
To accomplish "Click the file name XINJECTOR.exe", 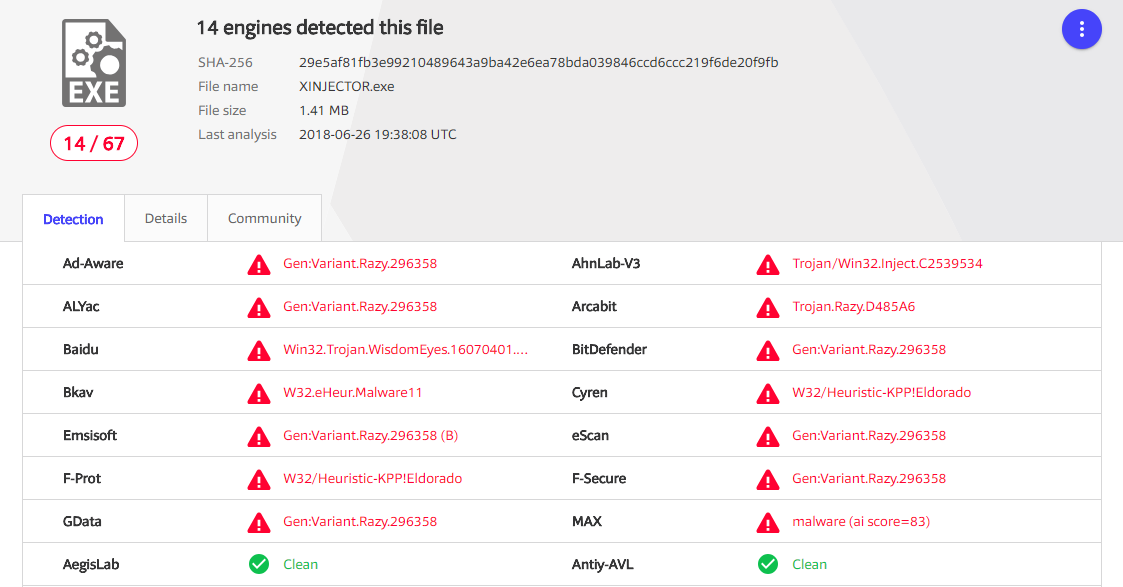I will [347, 87].
